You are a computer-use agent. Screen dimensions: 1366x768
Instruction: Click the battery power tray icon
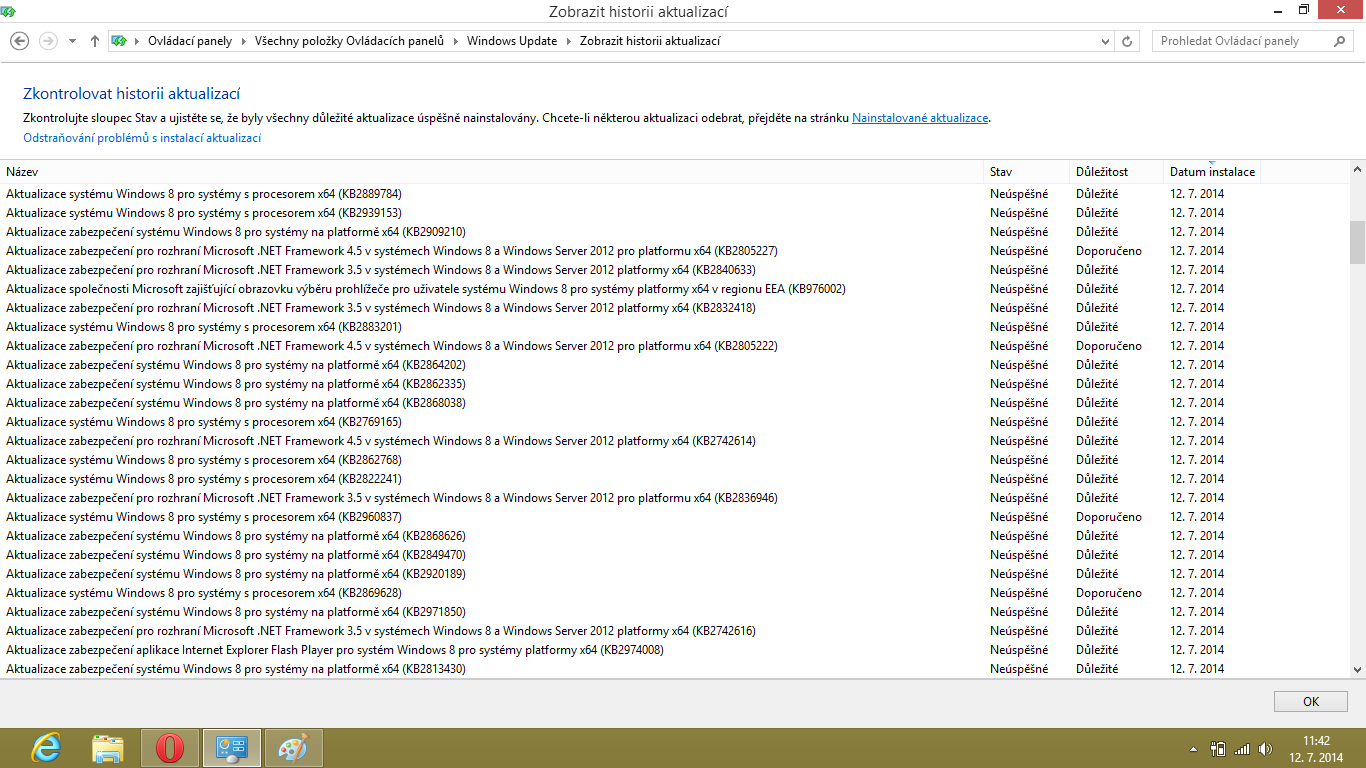tap(1218, 748)
